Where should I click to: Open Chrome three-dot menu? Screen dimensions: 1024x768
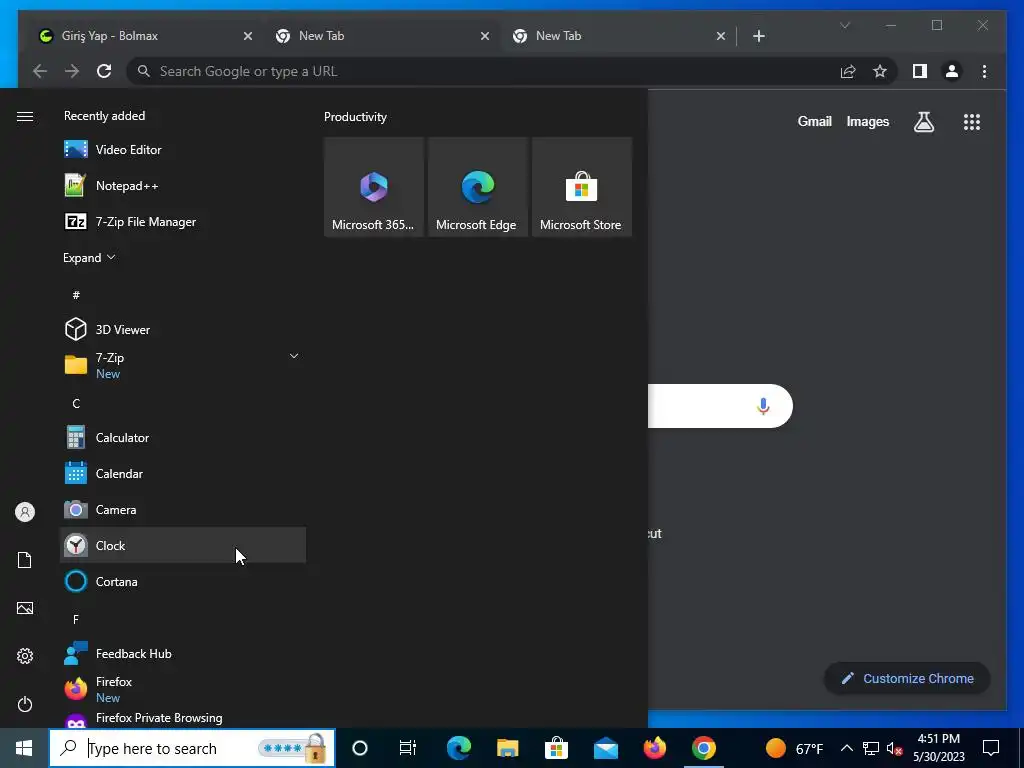click(x=984, y=71)
